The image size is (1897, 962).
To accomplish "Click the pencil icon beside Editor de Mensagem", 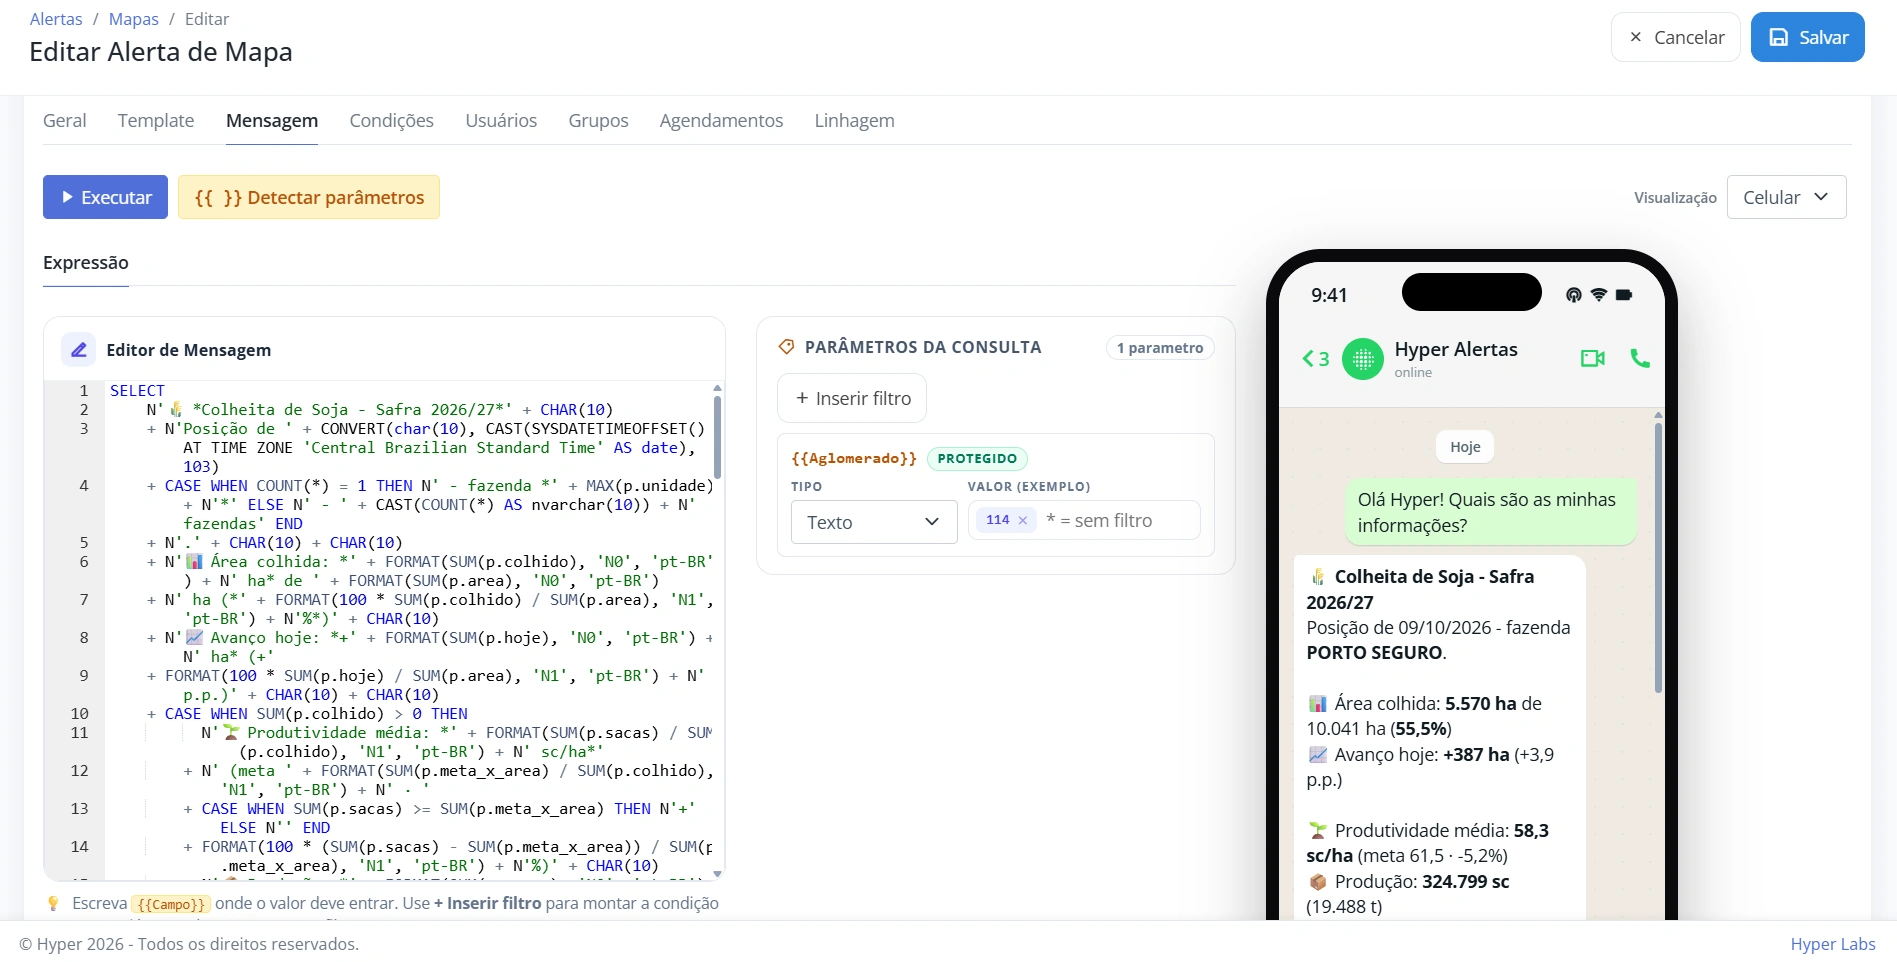I will [79, 350].
